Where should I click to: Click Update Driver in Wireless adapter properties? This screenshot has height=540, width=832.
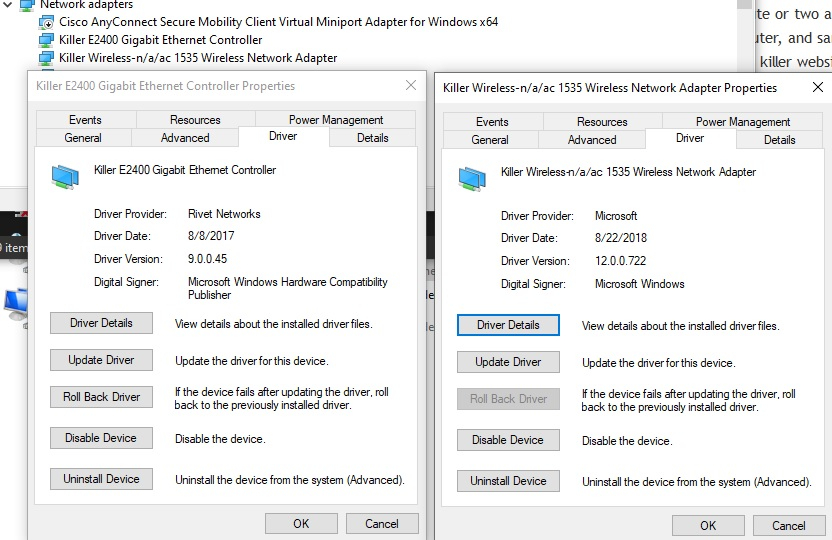(508, 362)
